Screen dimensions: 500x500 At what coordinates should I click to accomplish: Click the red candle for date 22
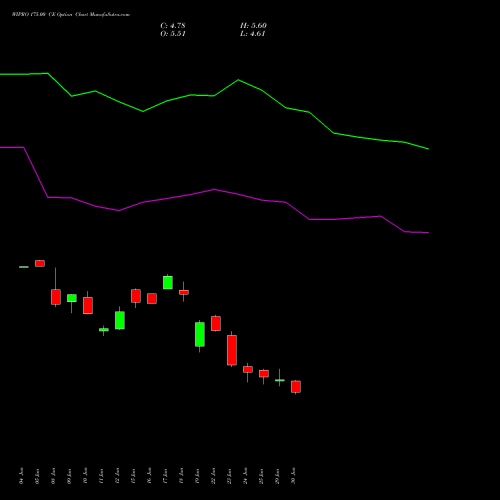tap(216, 323)
